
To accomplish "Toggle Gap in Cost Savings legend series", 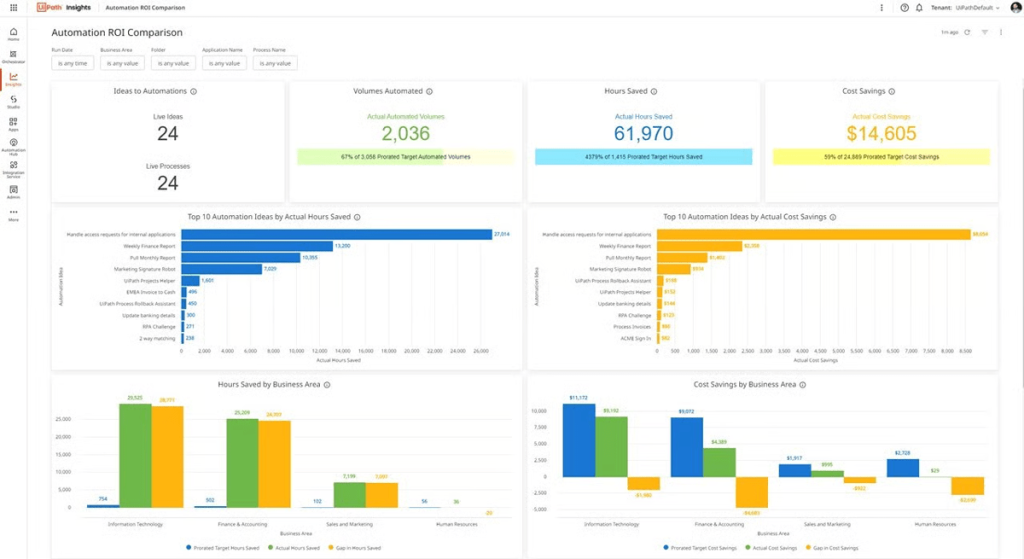I will point(833,548).
